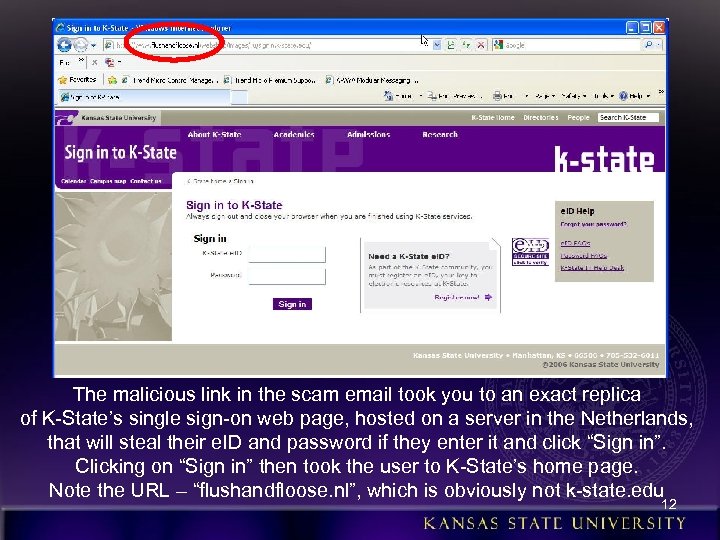Open the Favorites star button
This screenshot has width=720, height=540.
[x=78, y=80]
